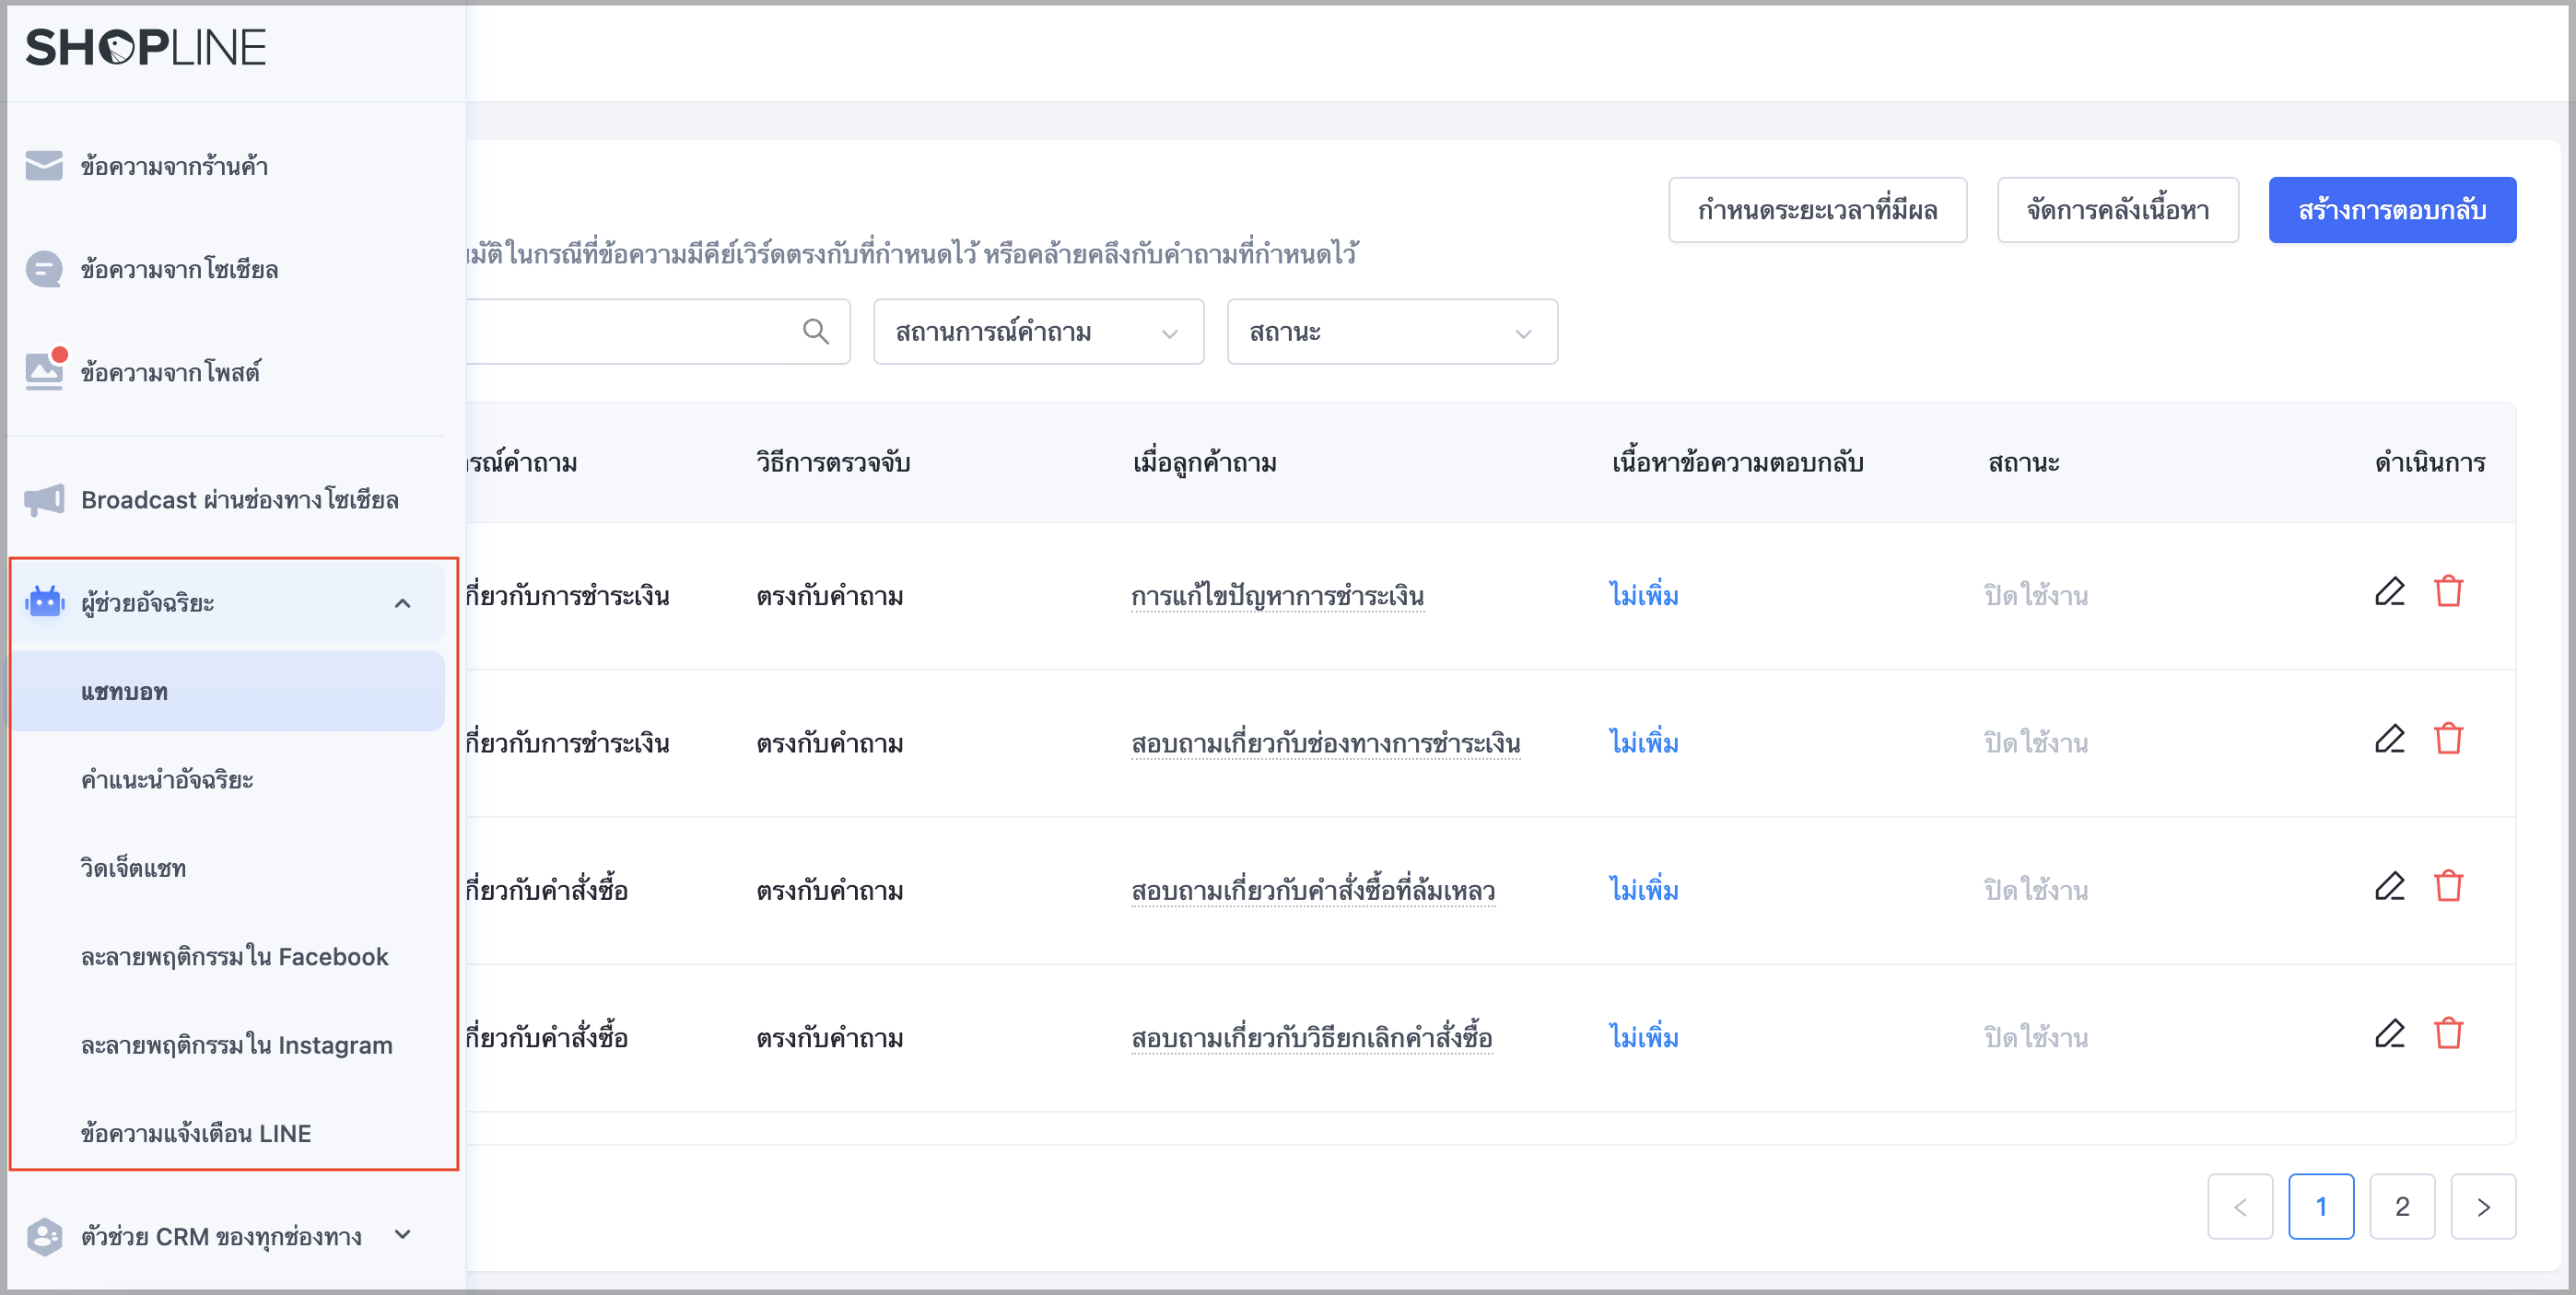Delete the สอบถามเกี่ยวกับช่องทางการชำระเงิน row
The image size is (2576, 1295).
[2448, 739]
